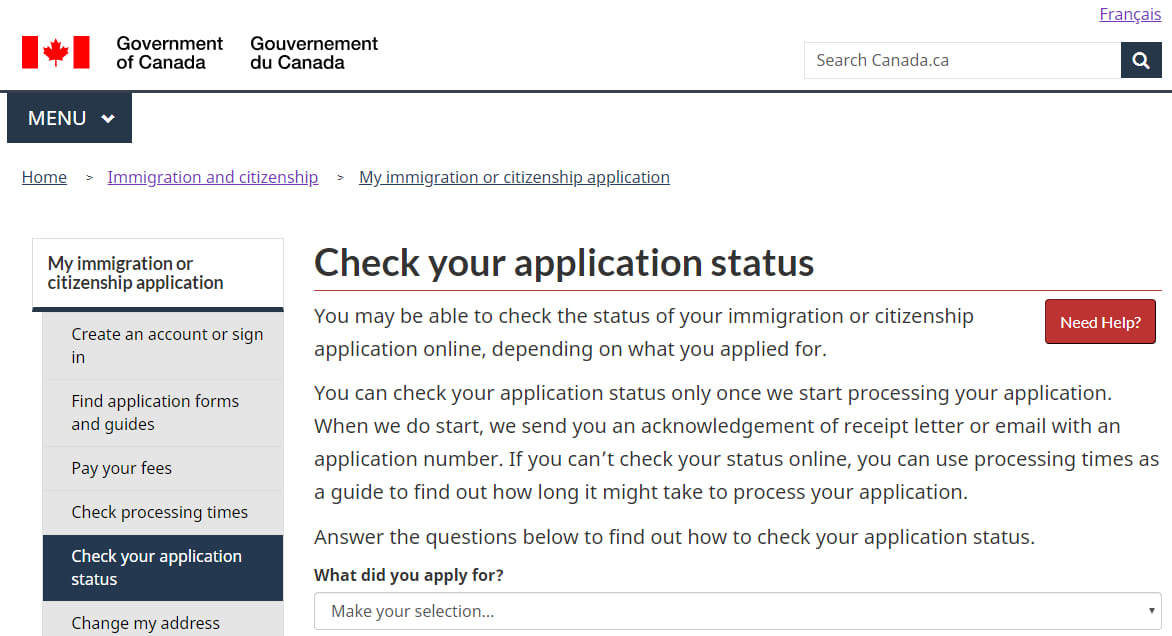Screen dimensions: 1172x636
Task: Click the Need Help? button
Action: click(x=1100, y=322)
